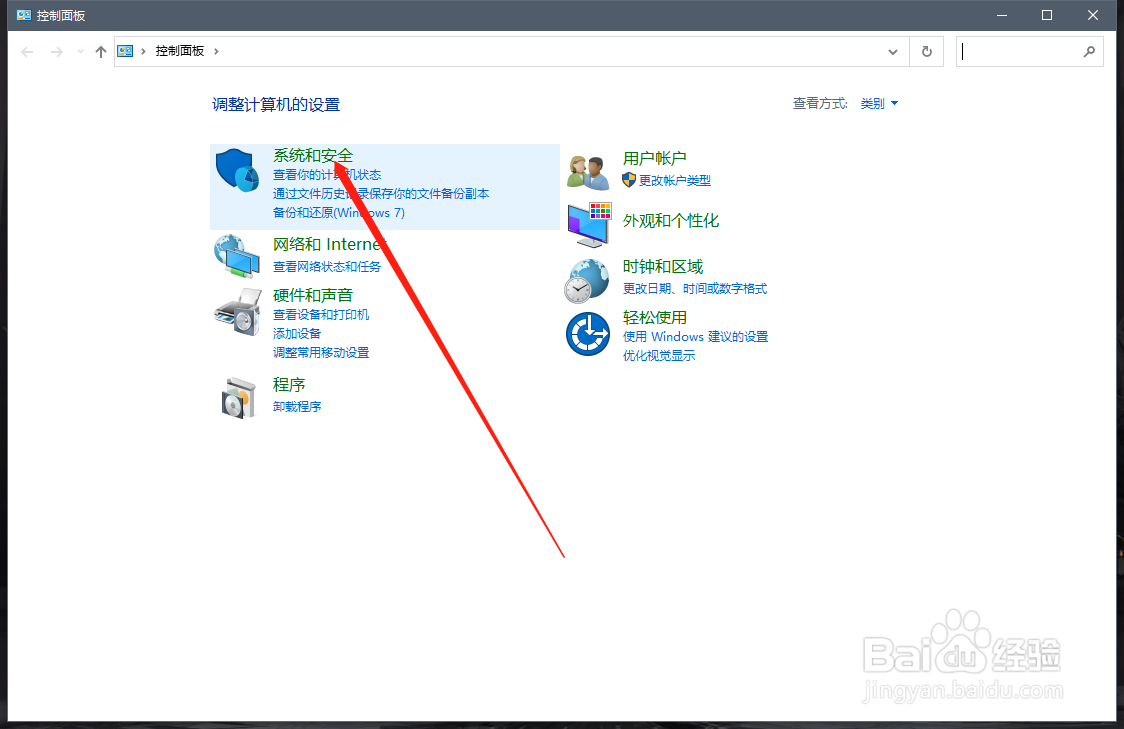Click the up-arrow navigation icon
1124x729 pixels.
(x=101, y=51)
